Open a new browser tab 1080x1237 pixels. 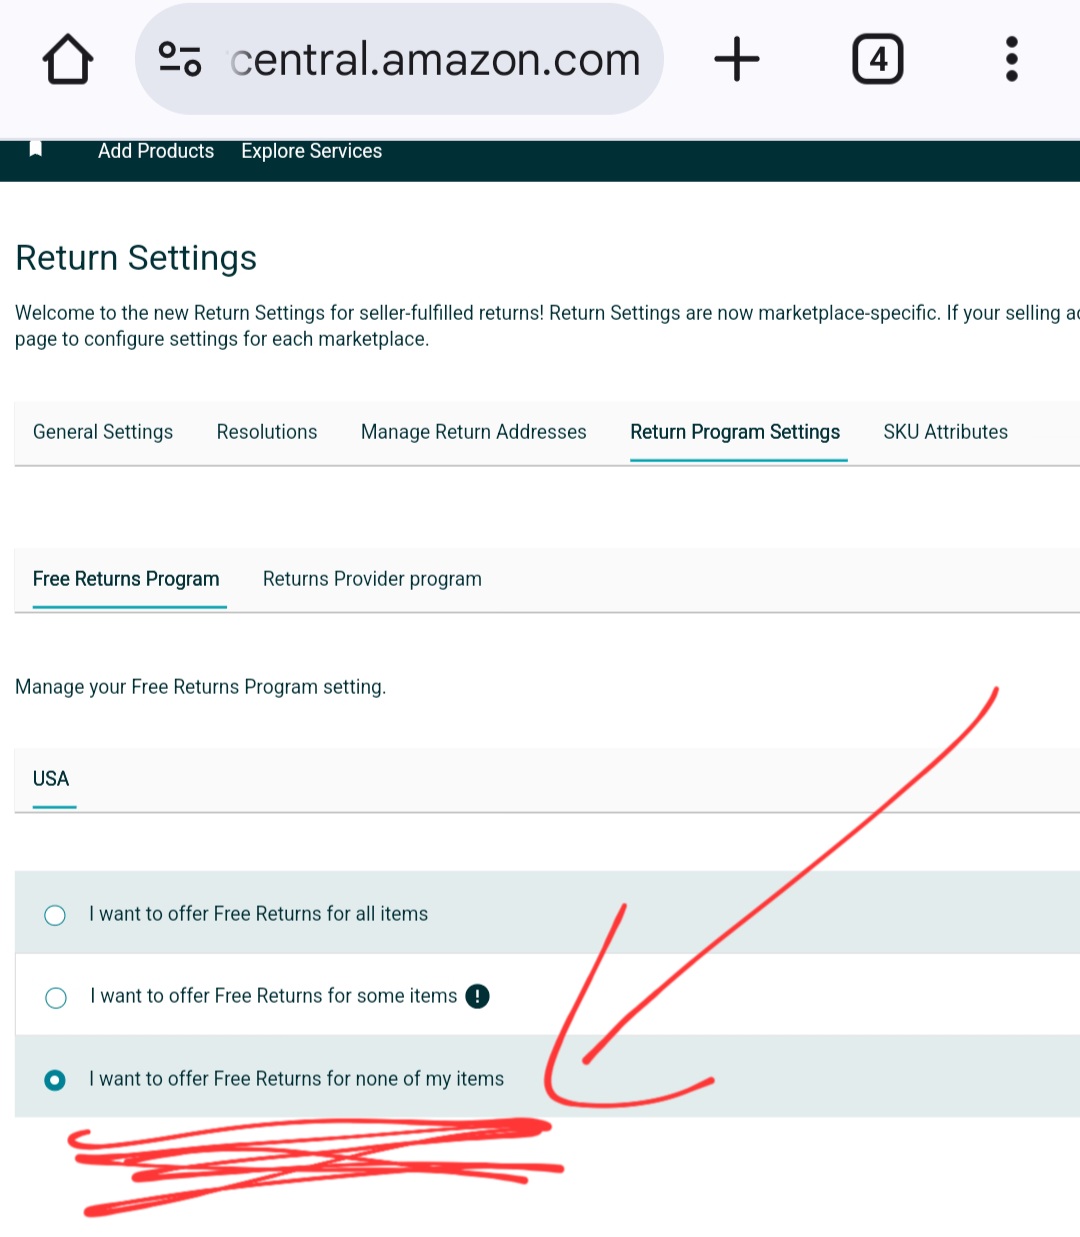737,59
